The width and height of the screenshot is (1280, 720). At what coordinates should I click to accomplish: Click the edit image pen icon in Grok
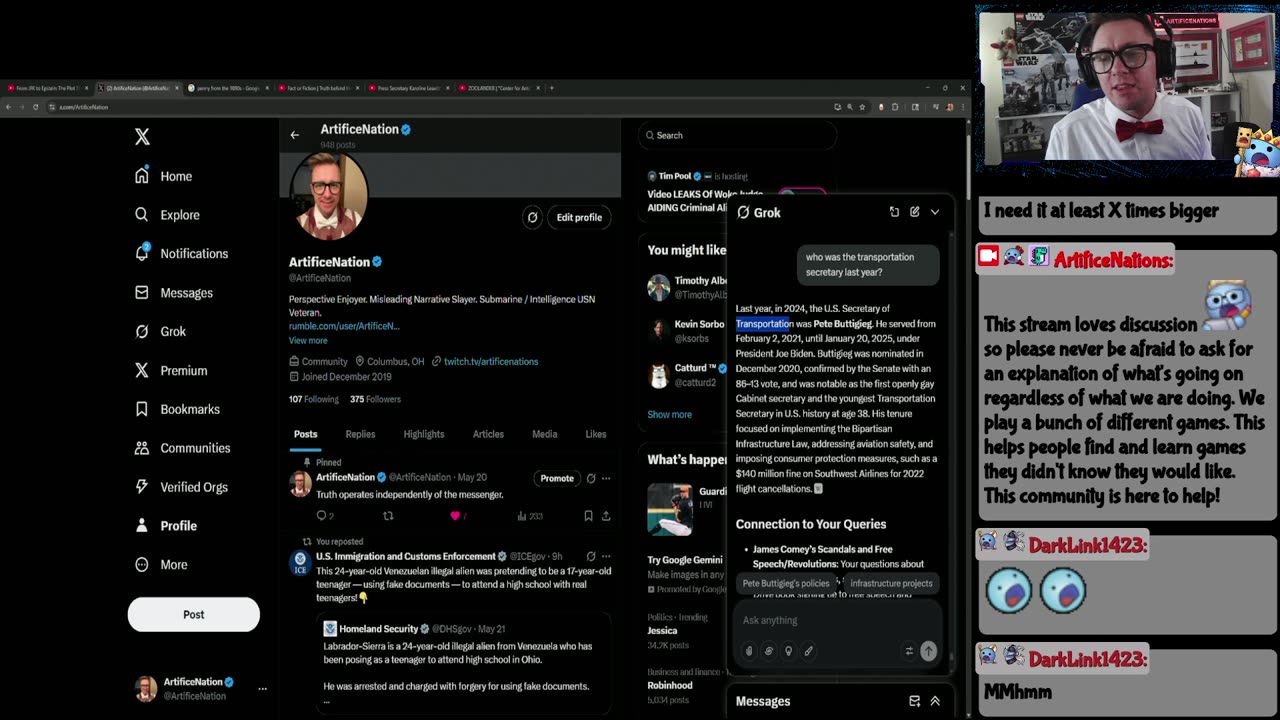coord(808,651)
